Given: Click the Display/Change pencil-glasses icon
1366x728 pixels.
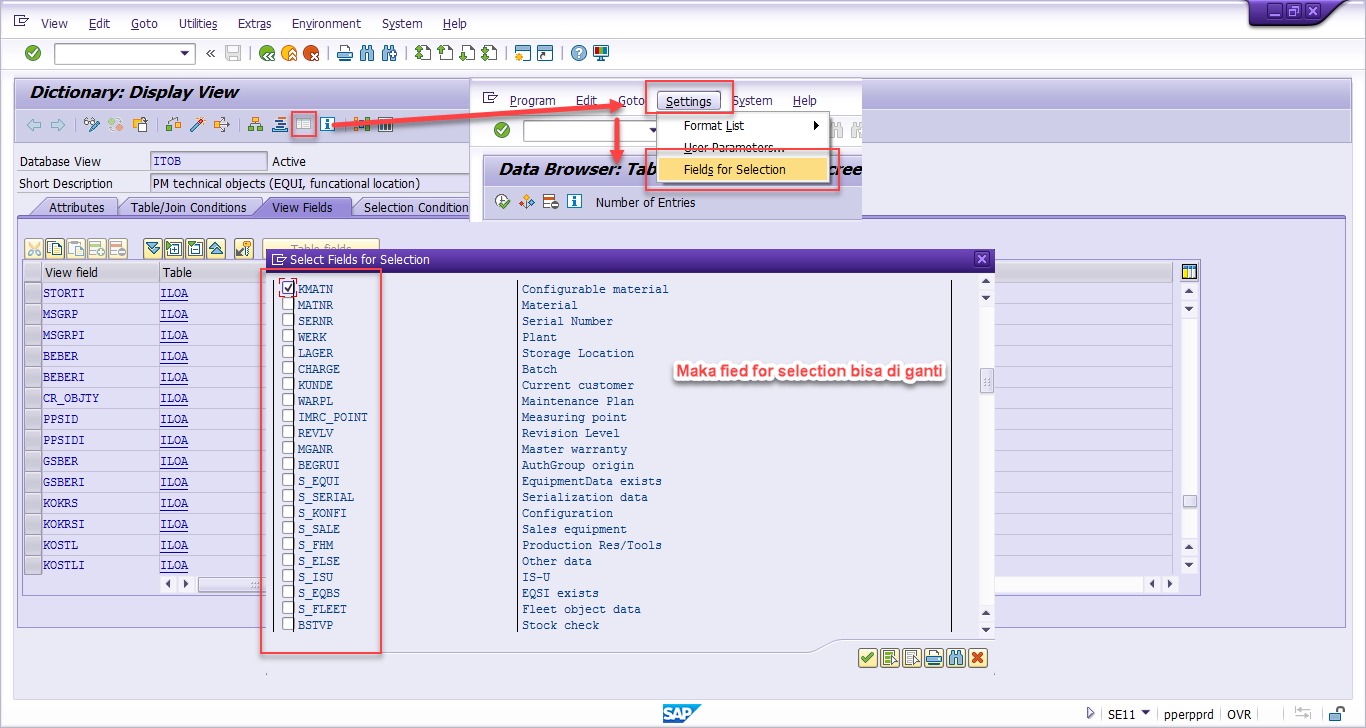Looking at the screenshot, I should (x=92, y=124).
